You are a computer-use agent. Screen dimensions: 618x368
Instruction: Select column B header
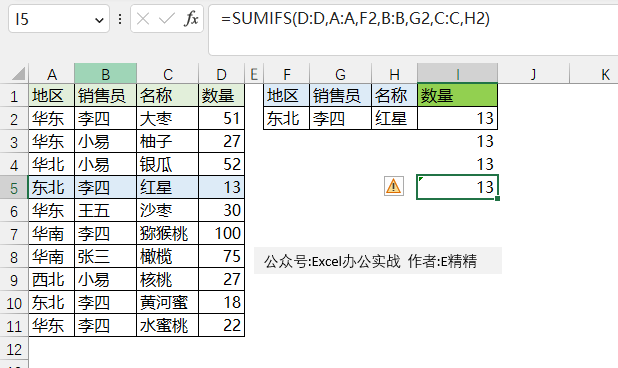coord(106,74)
